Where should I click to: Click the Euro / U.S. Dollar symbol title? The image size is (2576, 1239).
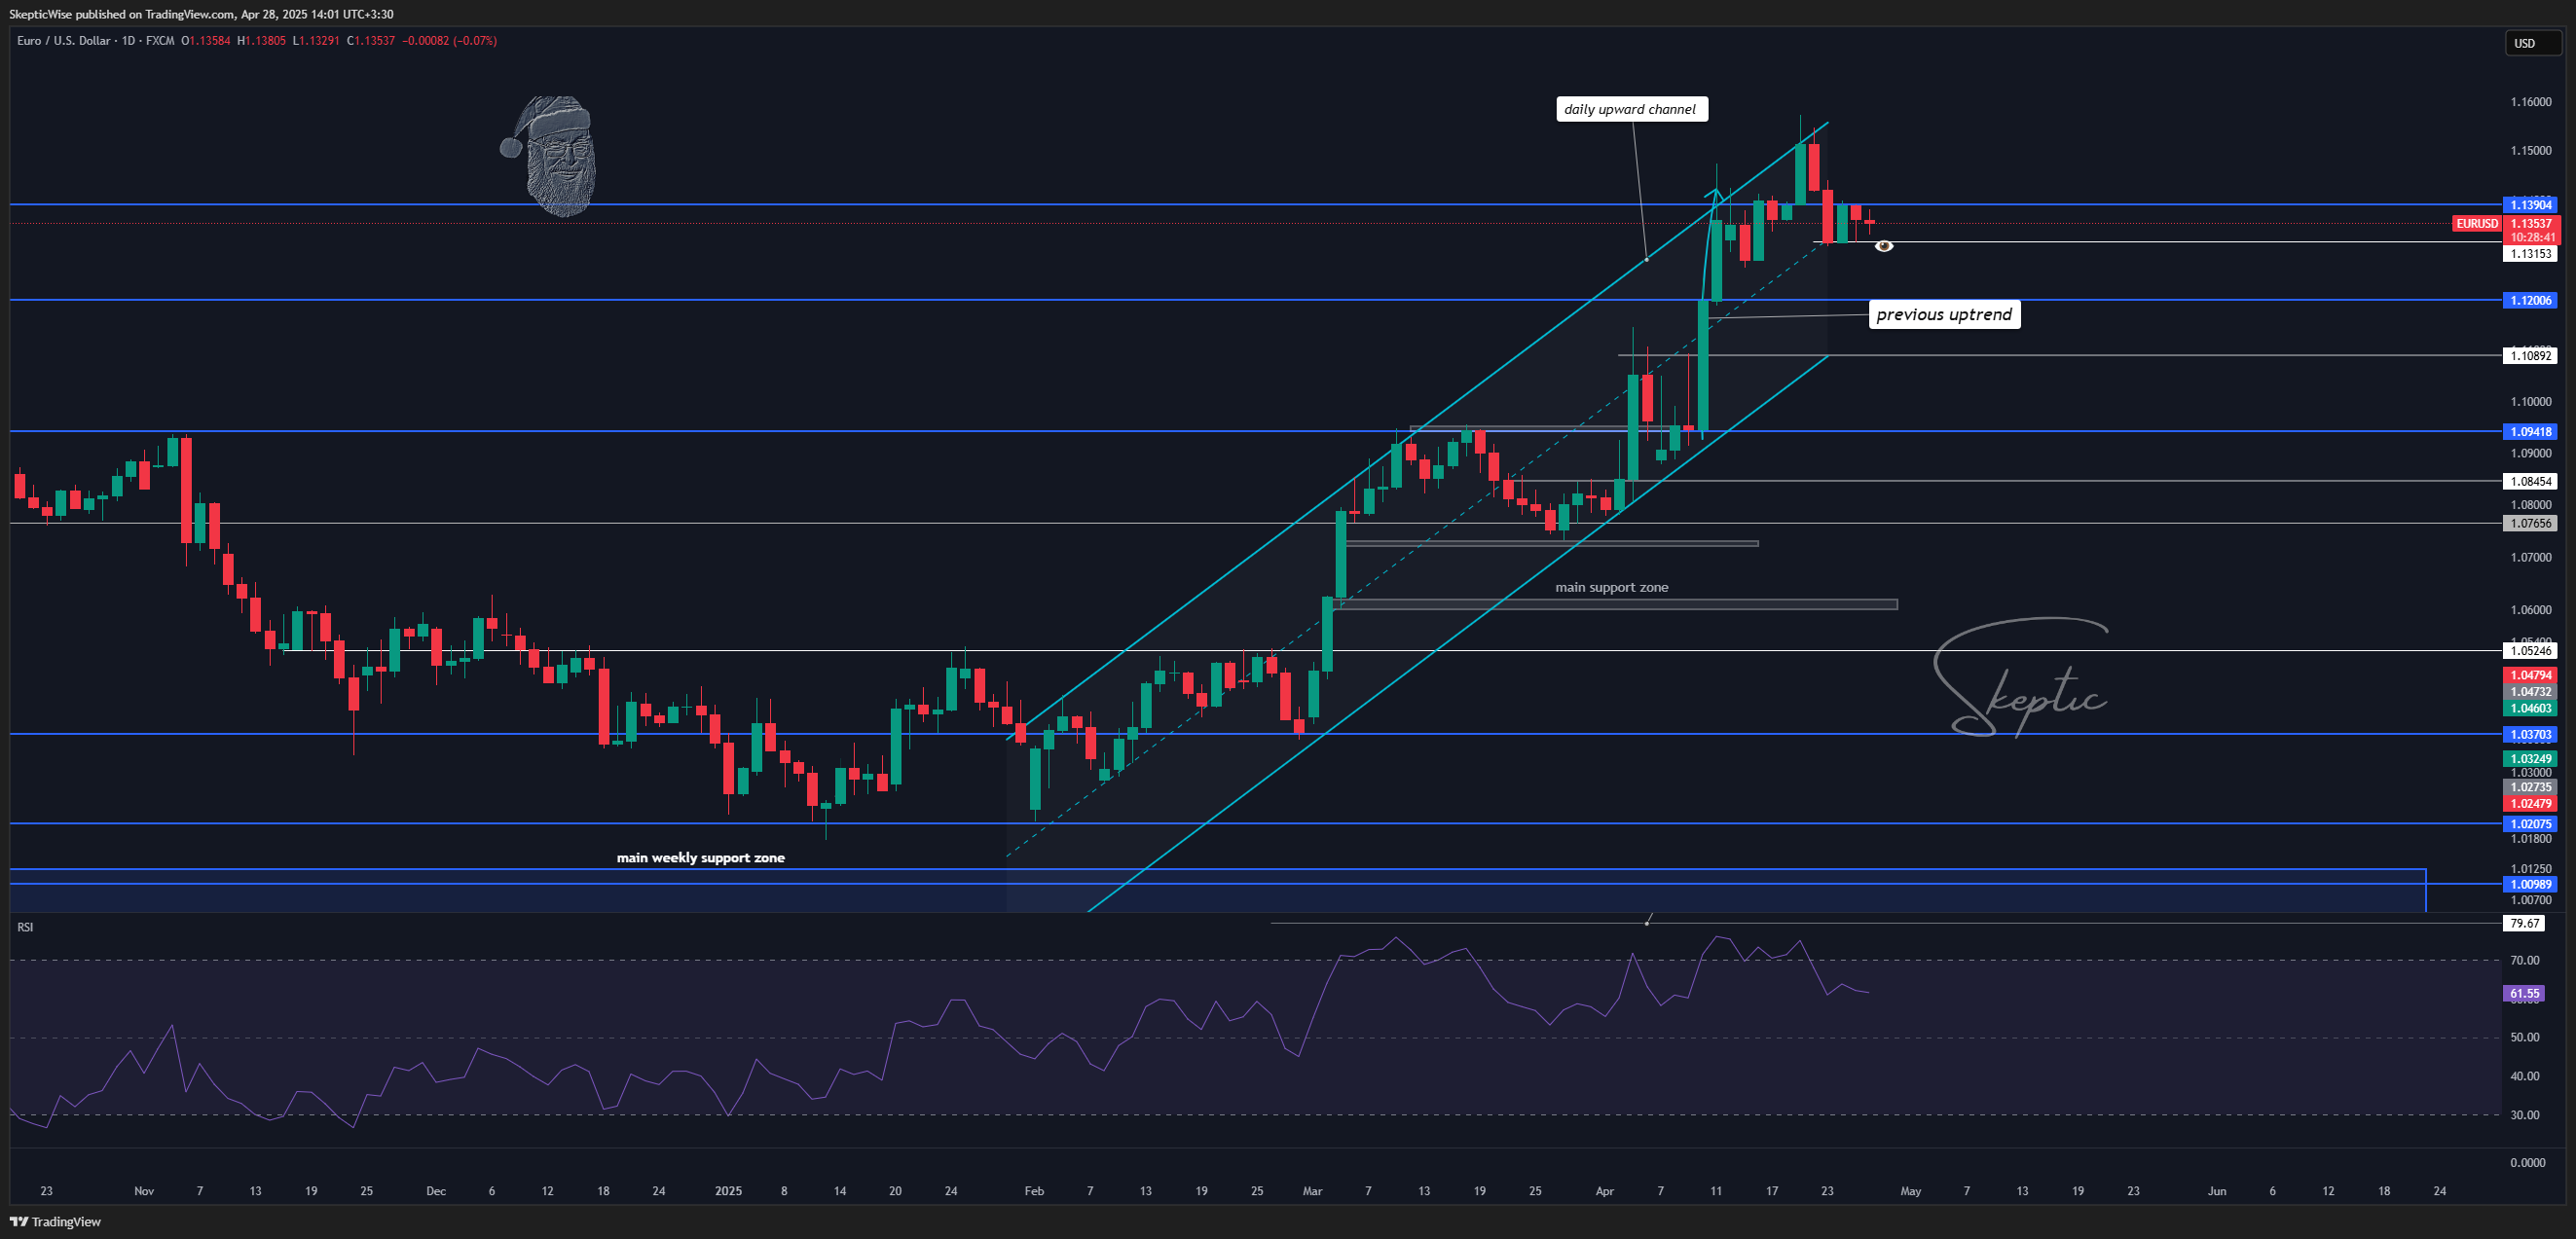pyautogui.click(x=64, y=41)
